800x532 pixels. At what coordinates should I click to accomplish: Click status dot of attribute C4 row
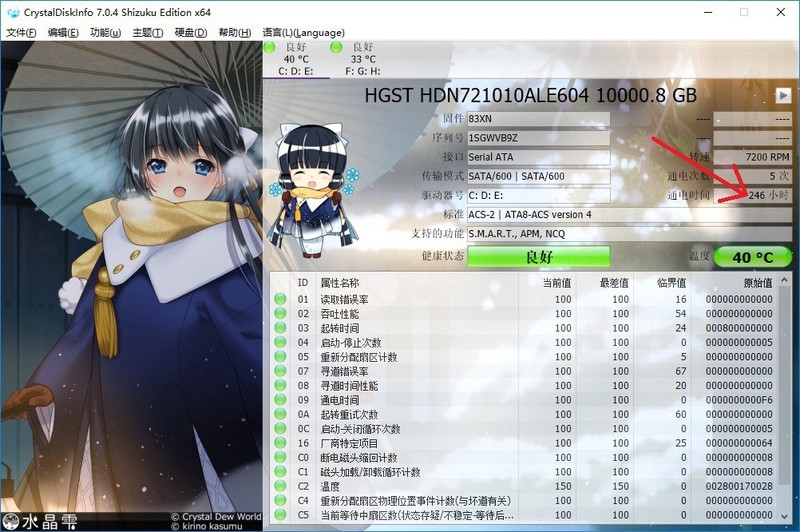(280, 500)
